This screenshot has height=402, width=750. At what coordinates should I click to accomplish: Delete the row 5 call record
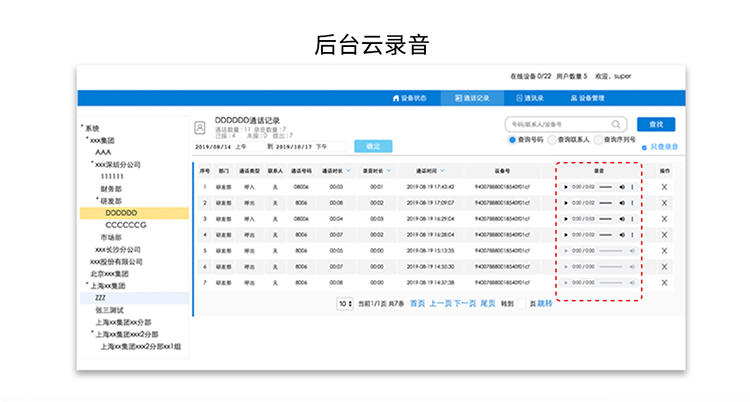[664, 250]
